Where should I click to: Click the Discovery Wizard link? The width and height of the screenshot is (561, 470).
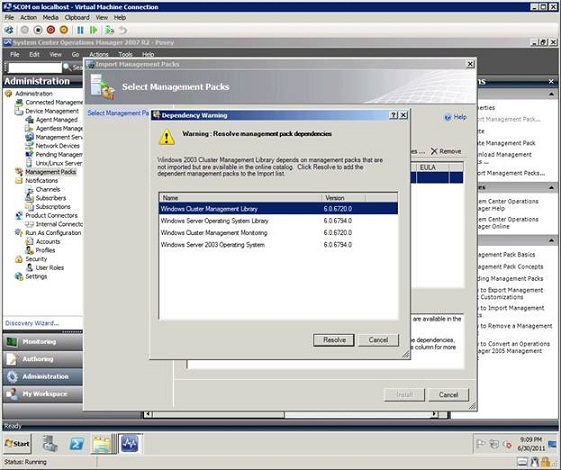(x=32, y=323)
